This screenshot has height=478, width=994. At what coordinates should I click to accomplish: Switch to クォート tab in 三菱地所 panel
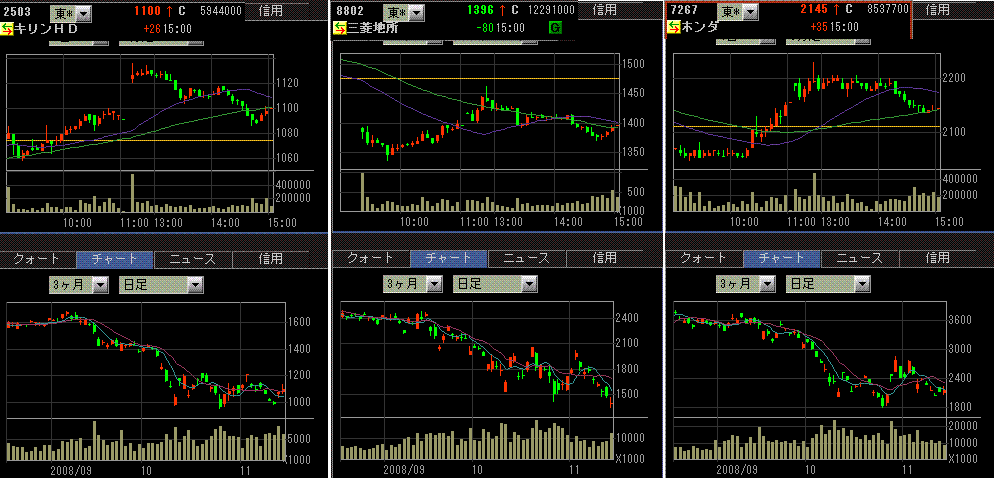pos(371,258)
